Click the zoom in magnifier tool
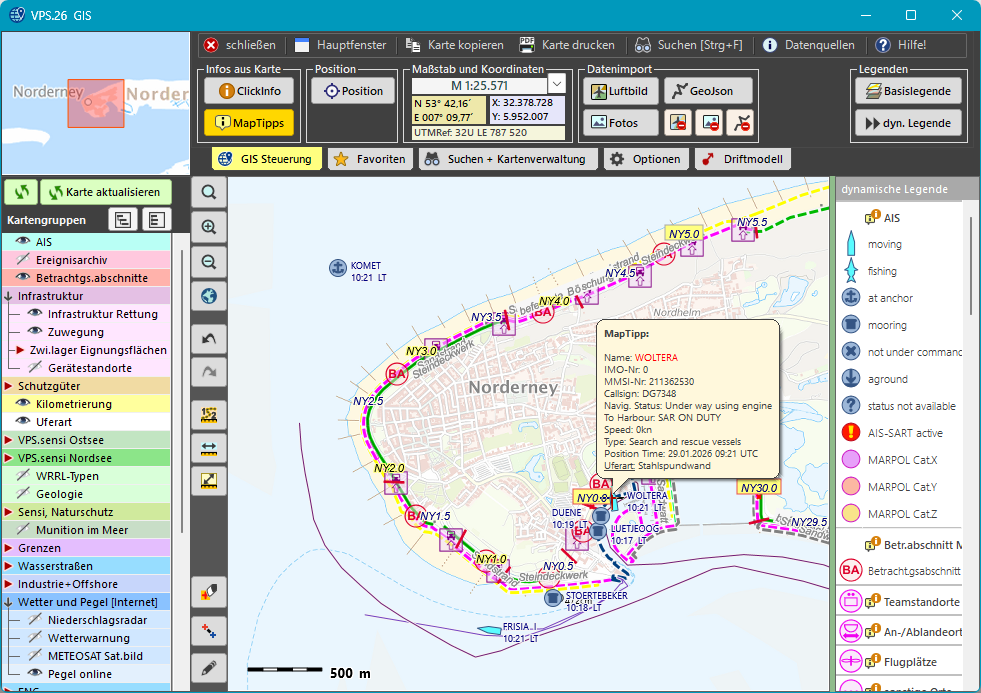 pyautogui.click(x=209, y=227)
